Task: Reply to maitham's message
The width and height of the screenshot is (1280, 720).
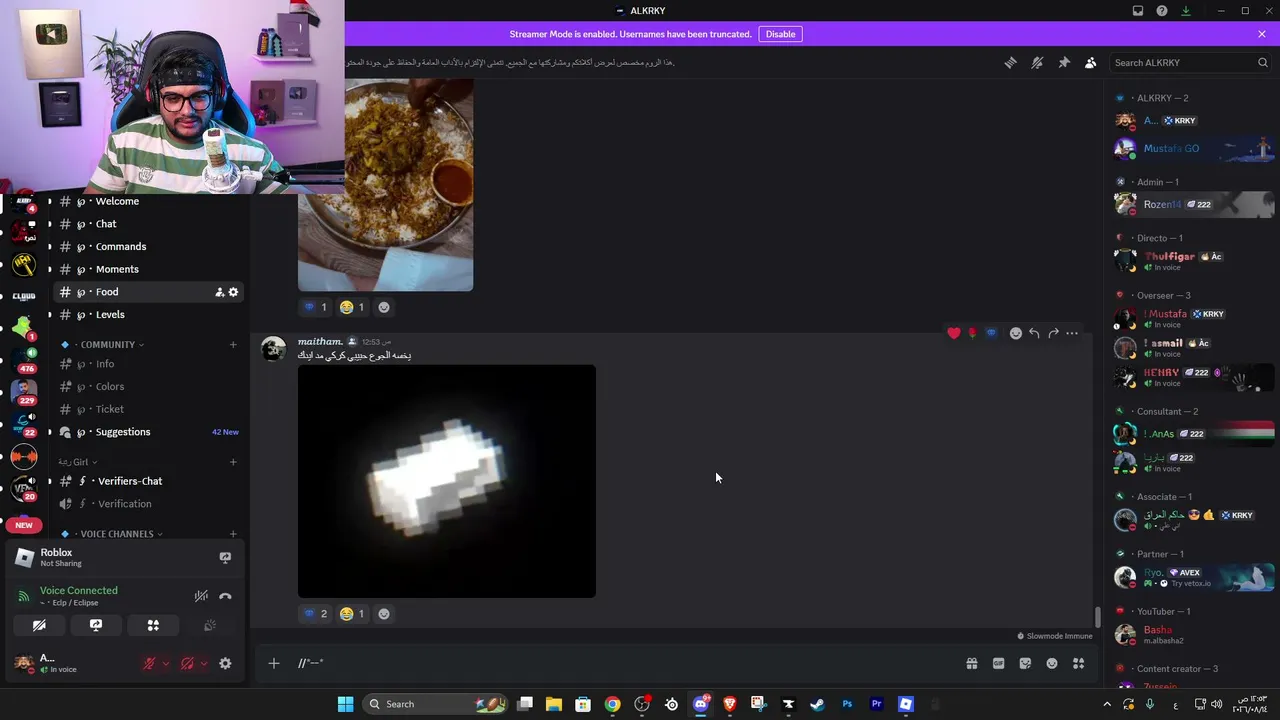Action: point(1034,333)
